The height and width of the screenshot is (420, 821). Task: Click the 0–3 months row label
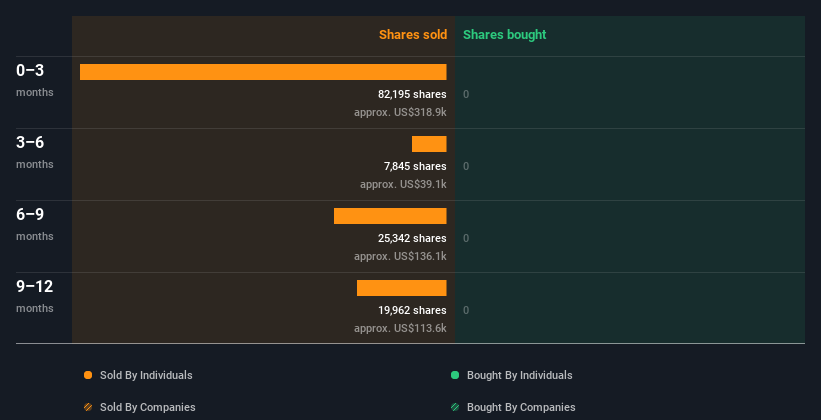click(x=35, y=80)
